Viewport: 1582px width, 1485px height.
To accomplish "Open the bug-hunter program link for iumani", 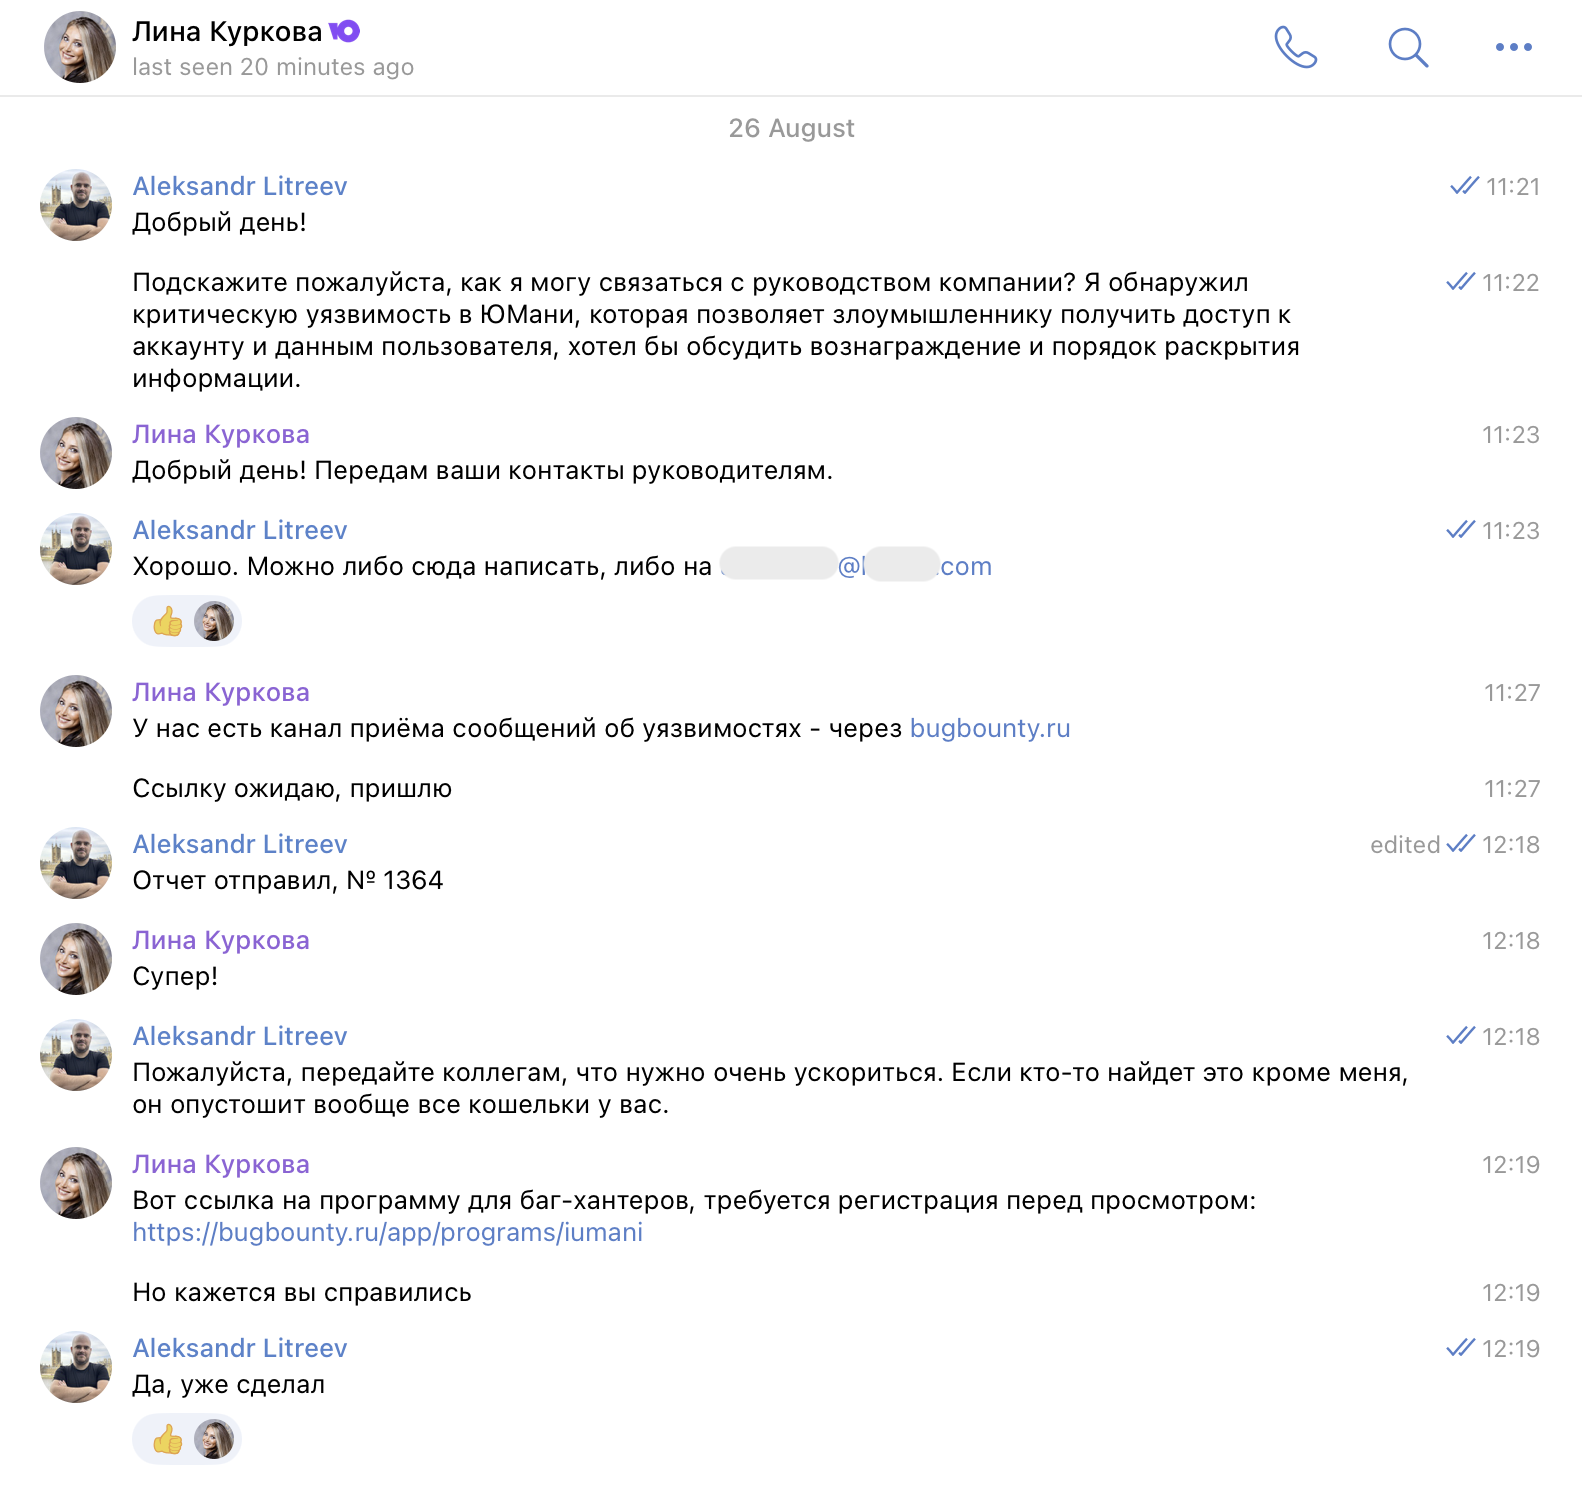I will click(387, 1233).
